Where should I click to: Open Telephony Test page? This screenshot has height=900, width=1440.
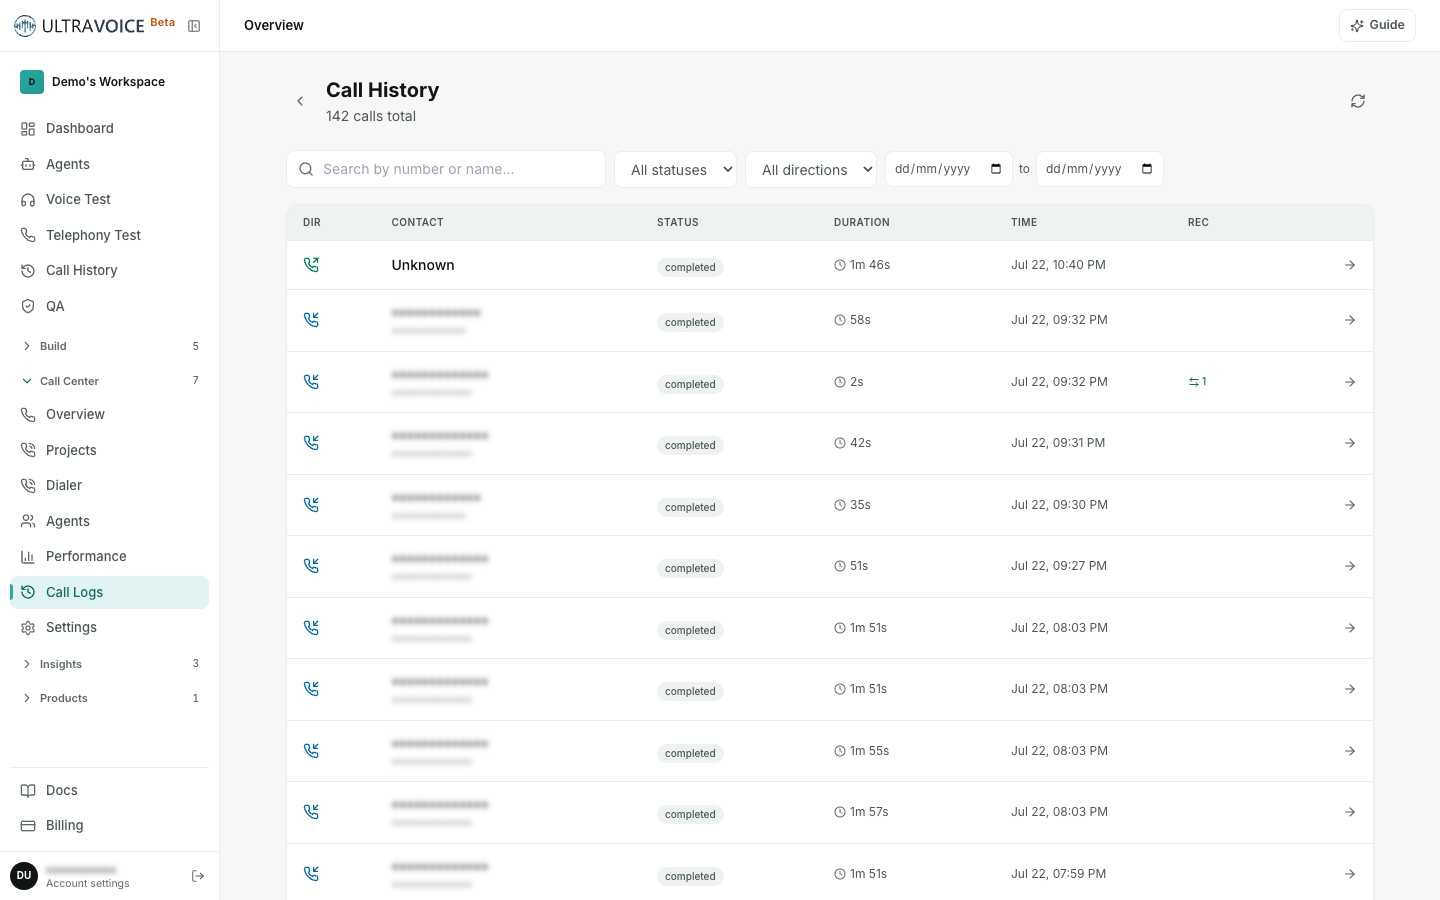pyautogui.click(x=109, y=235)
